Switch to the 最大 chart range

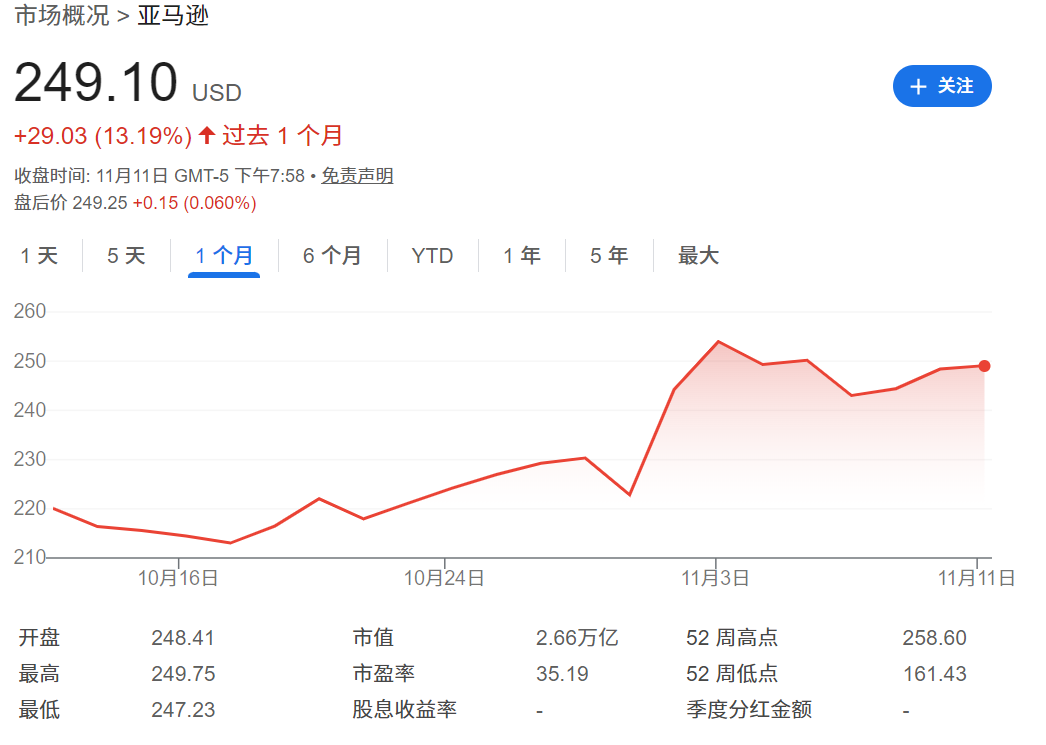point(697,255)
